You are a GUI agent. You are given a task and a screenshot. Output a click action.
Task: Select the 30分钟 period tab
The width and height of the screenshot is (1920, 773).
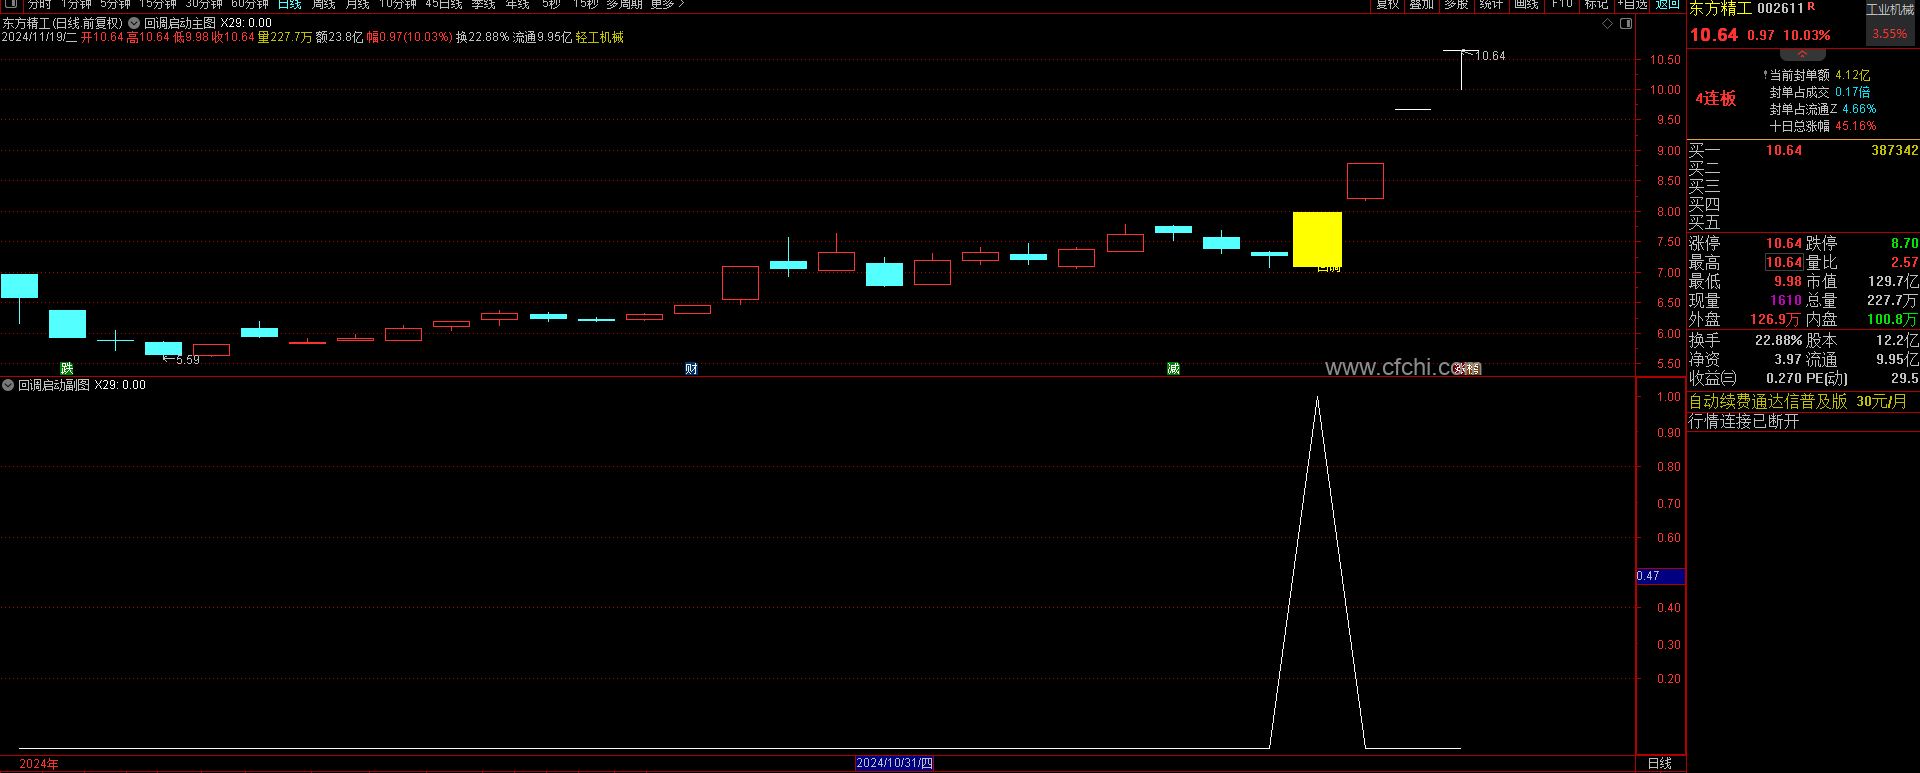(204, 4)
